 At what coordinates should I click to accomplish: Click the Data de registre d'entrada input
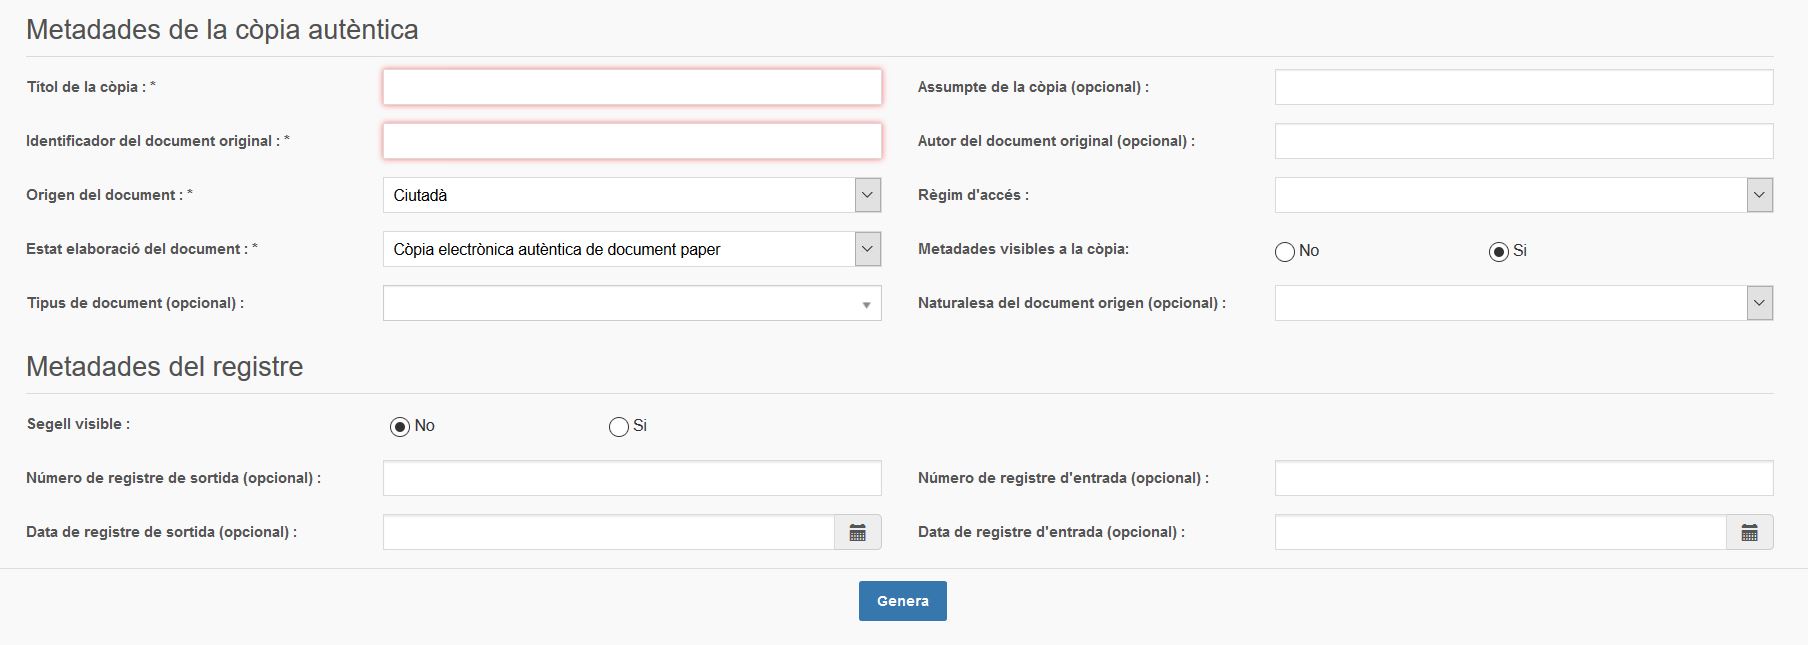point(1500,532)
